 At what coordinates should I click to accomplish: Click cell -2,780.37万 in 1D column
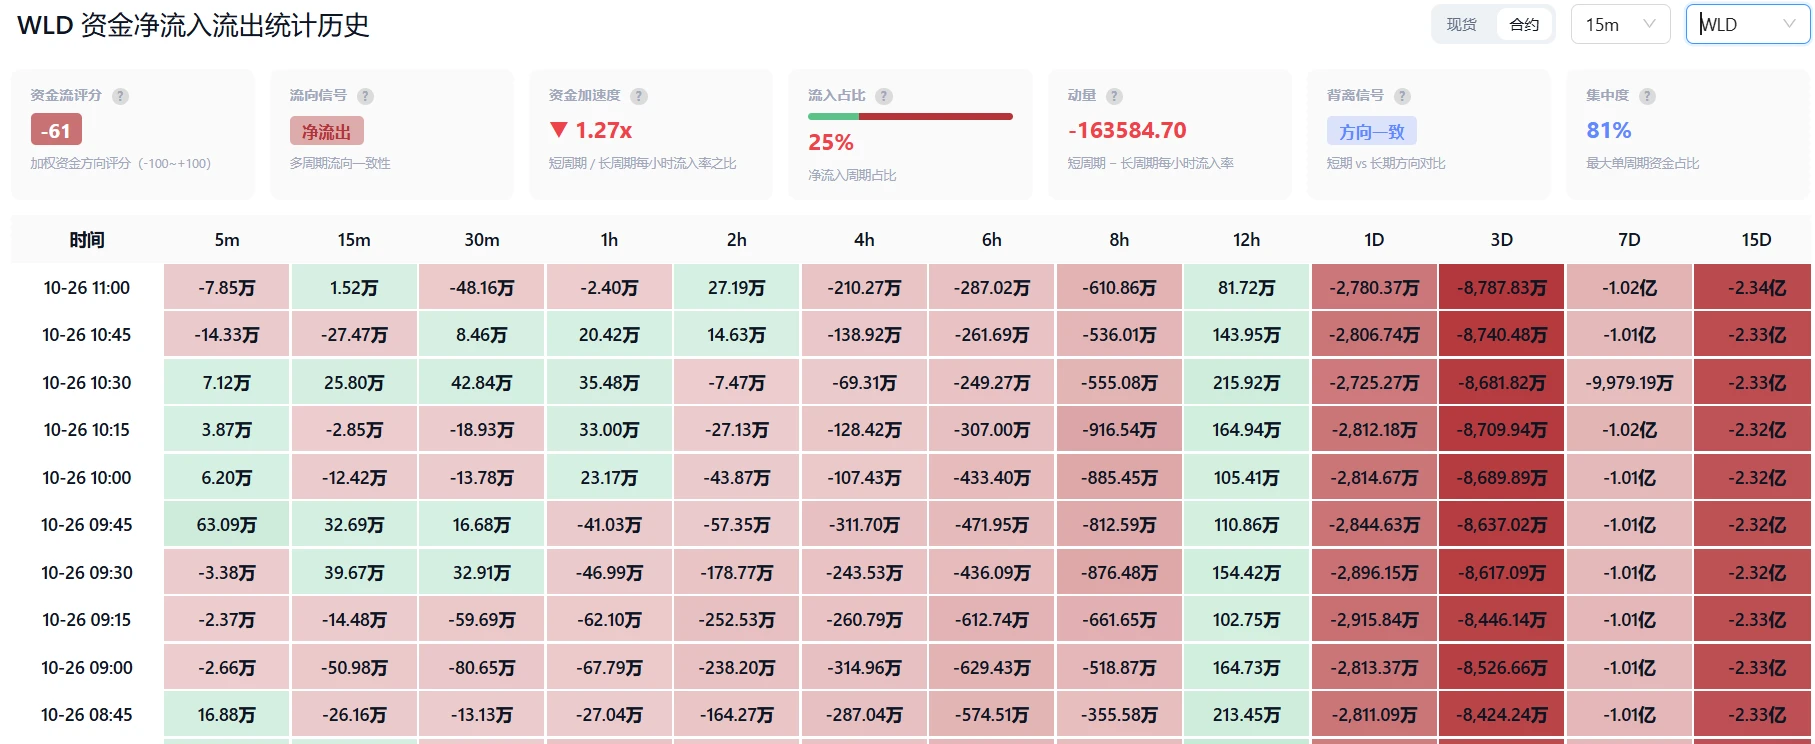click(1374, 288)
